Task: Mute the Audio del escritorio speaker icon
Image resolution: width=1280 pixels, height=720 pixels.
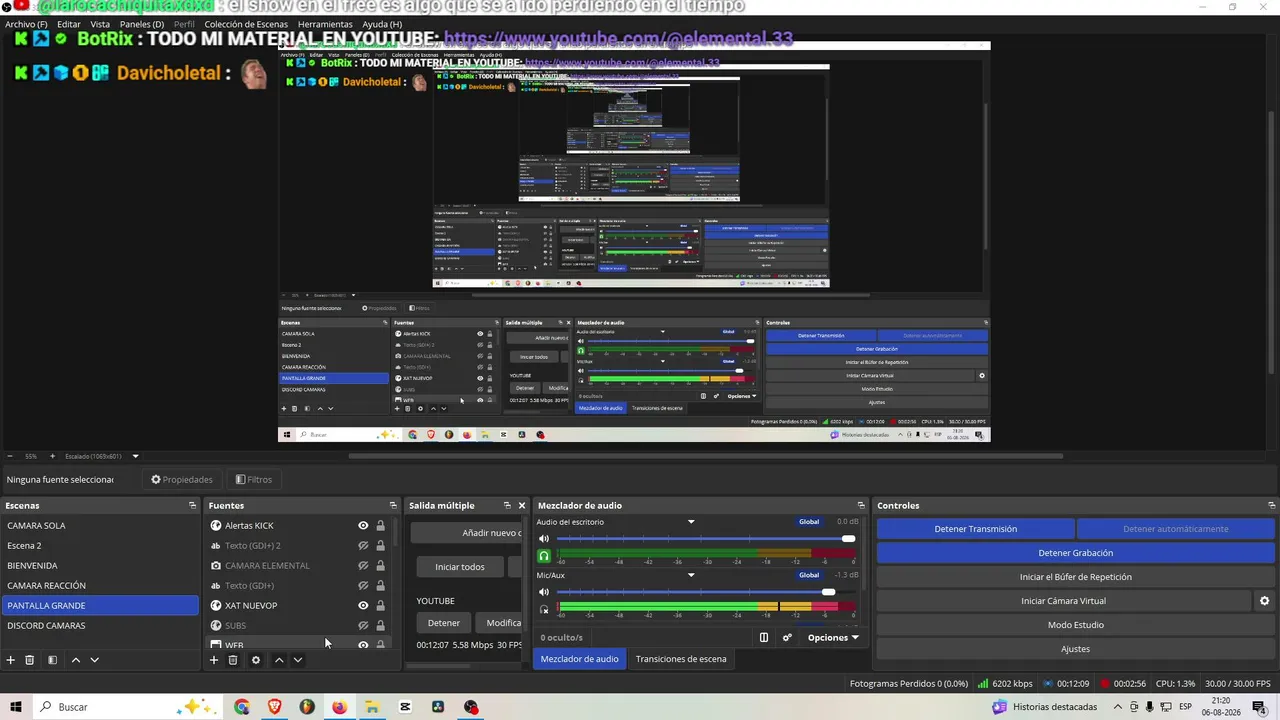Action: (544, 539)
